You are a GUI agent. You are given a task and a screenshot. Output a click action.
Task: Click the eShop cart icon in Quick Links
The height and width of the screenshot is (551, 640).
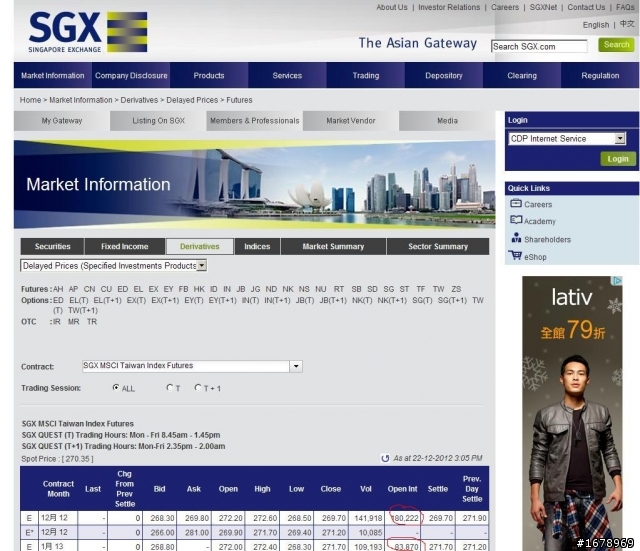(x=515, y=256)
